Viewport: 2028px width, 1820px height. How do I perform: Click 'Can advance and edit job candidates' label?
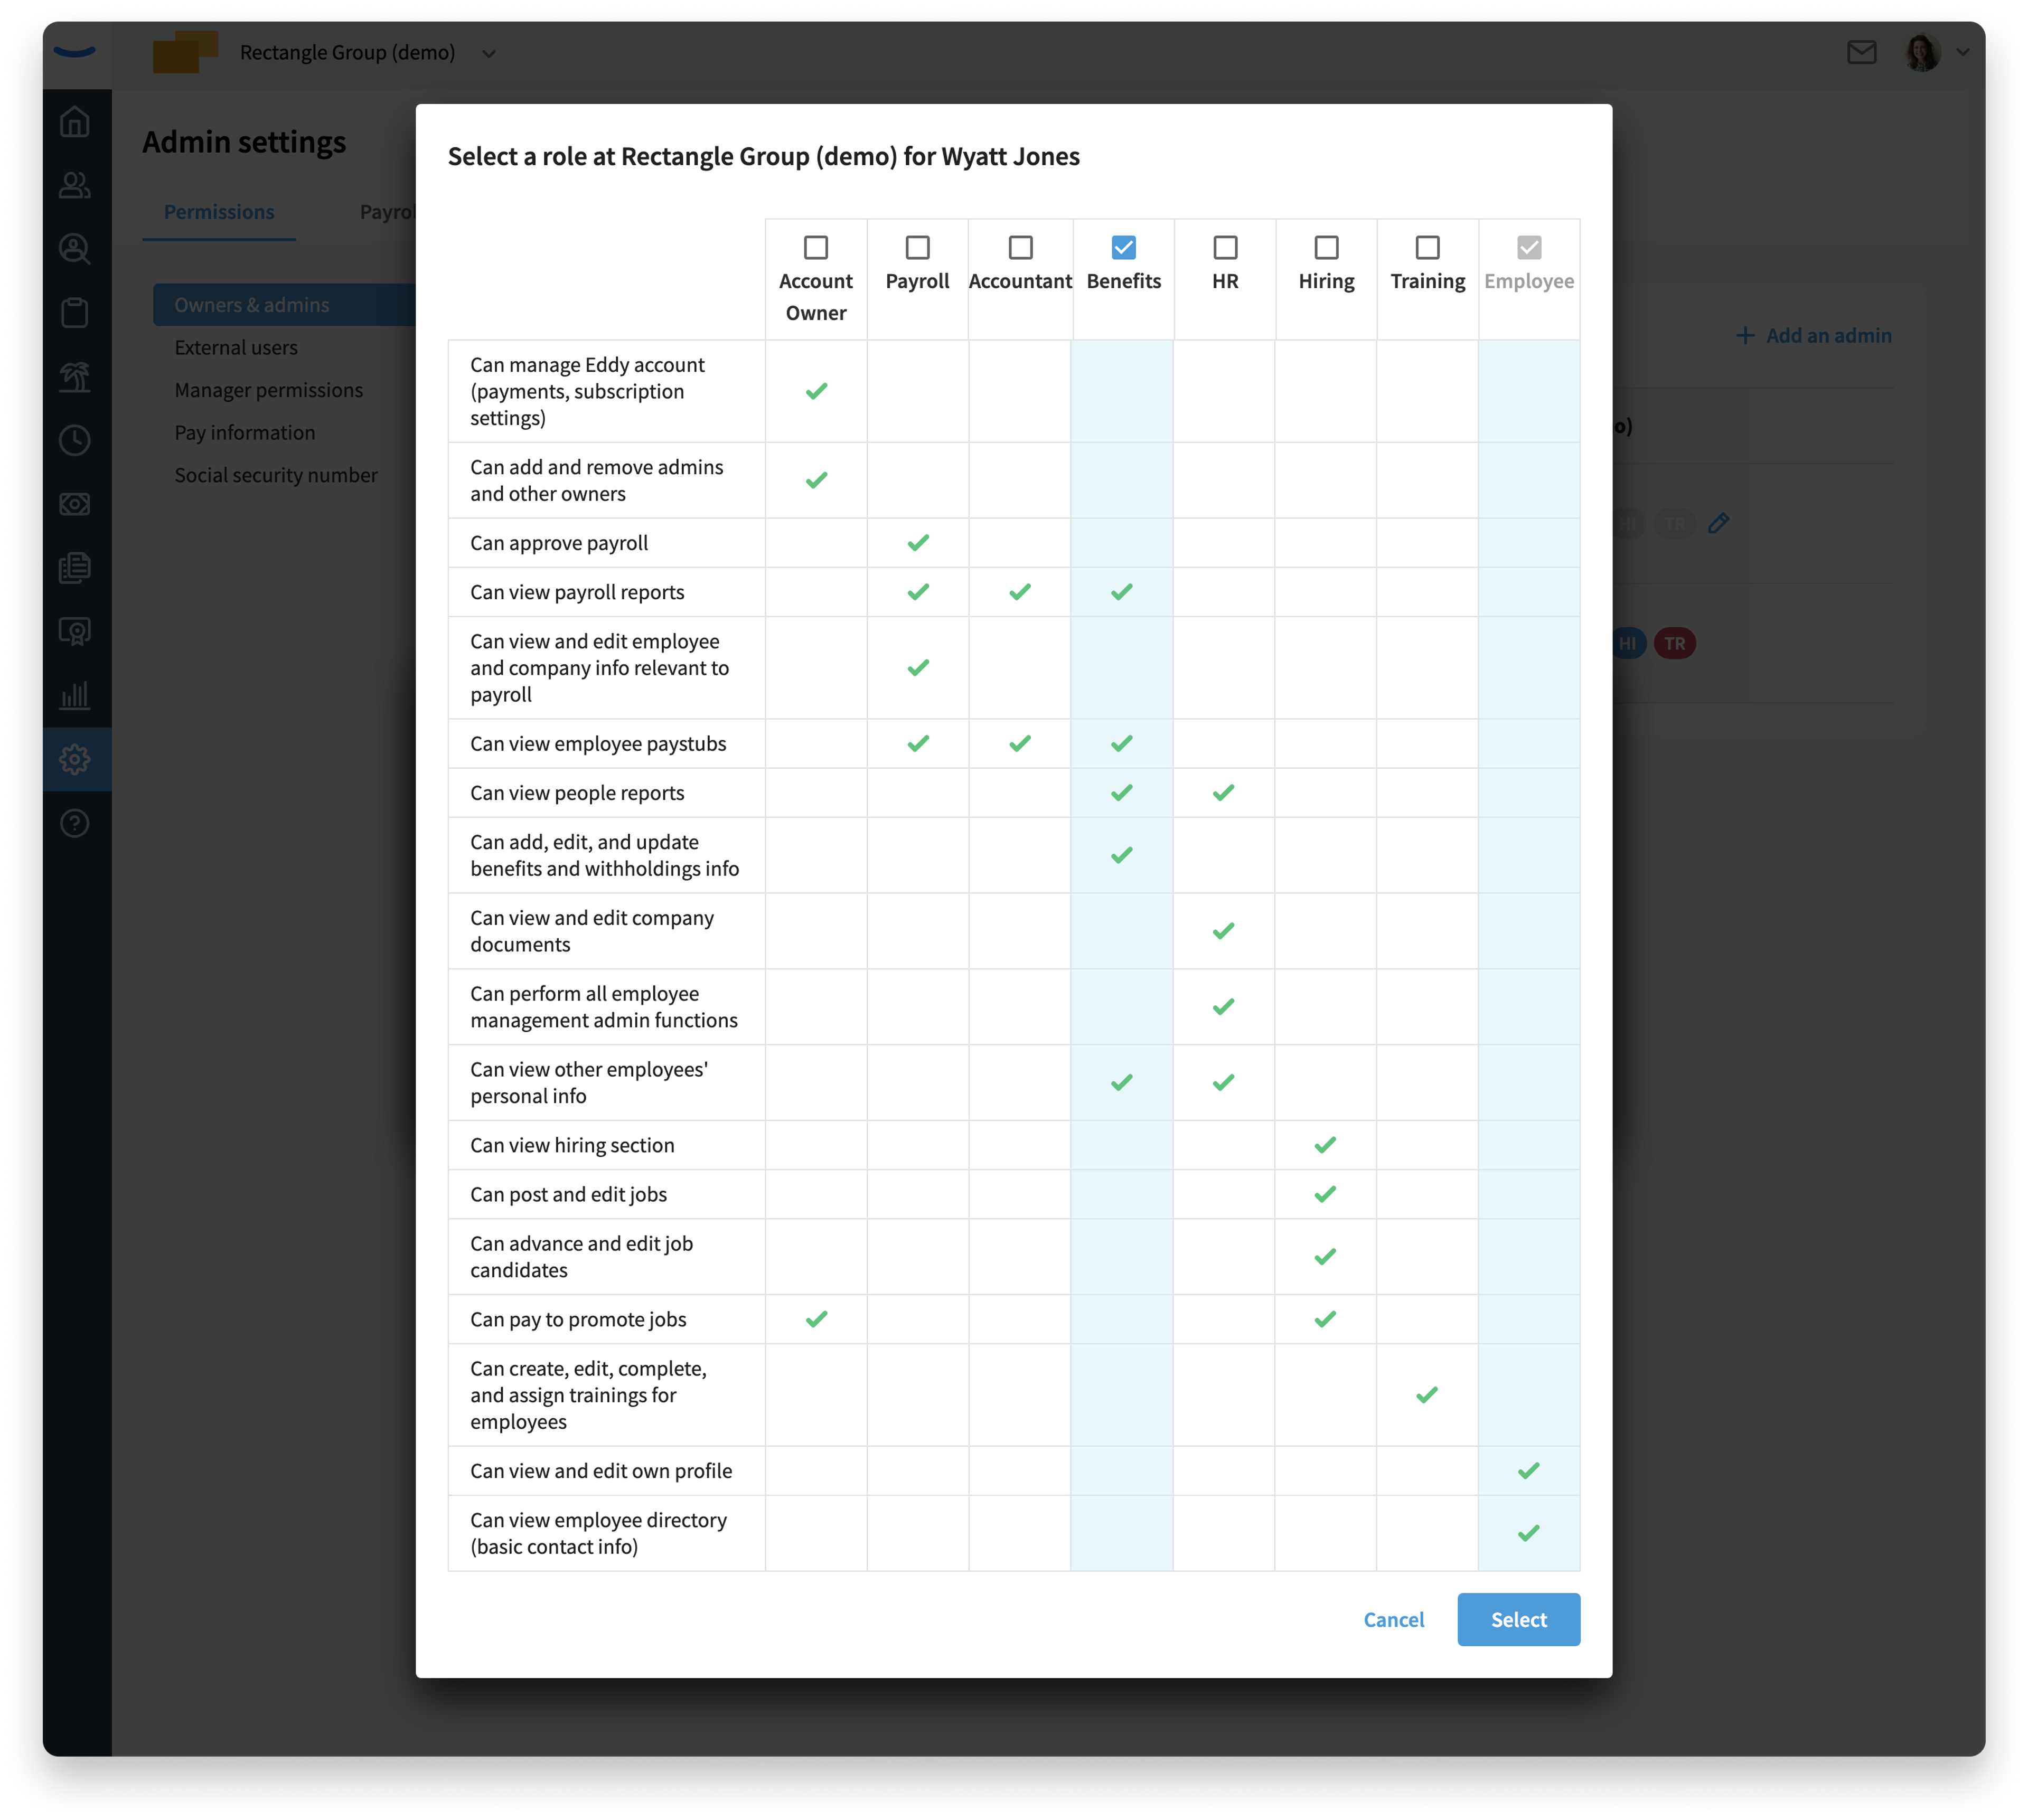click(581, 1257)
